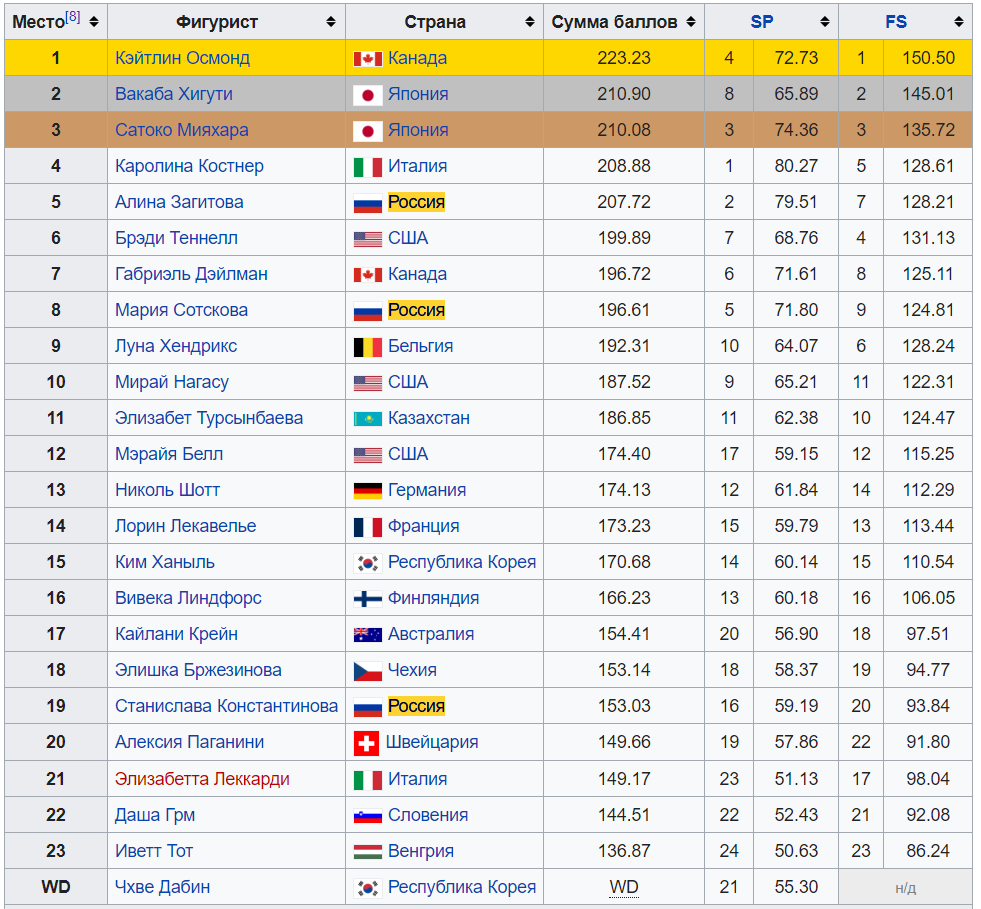Click the Finland flag icon
The image size is (981, 909).
367,599
